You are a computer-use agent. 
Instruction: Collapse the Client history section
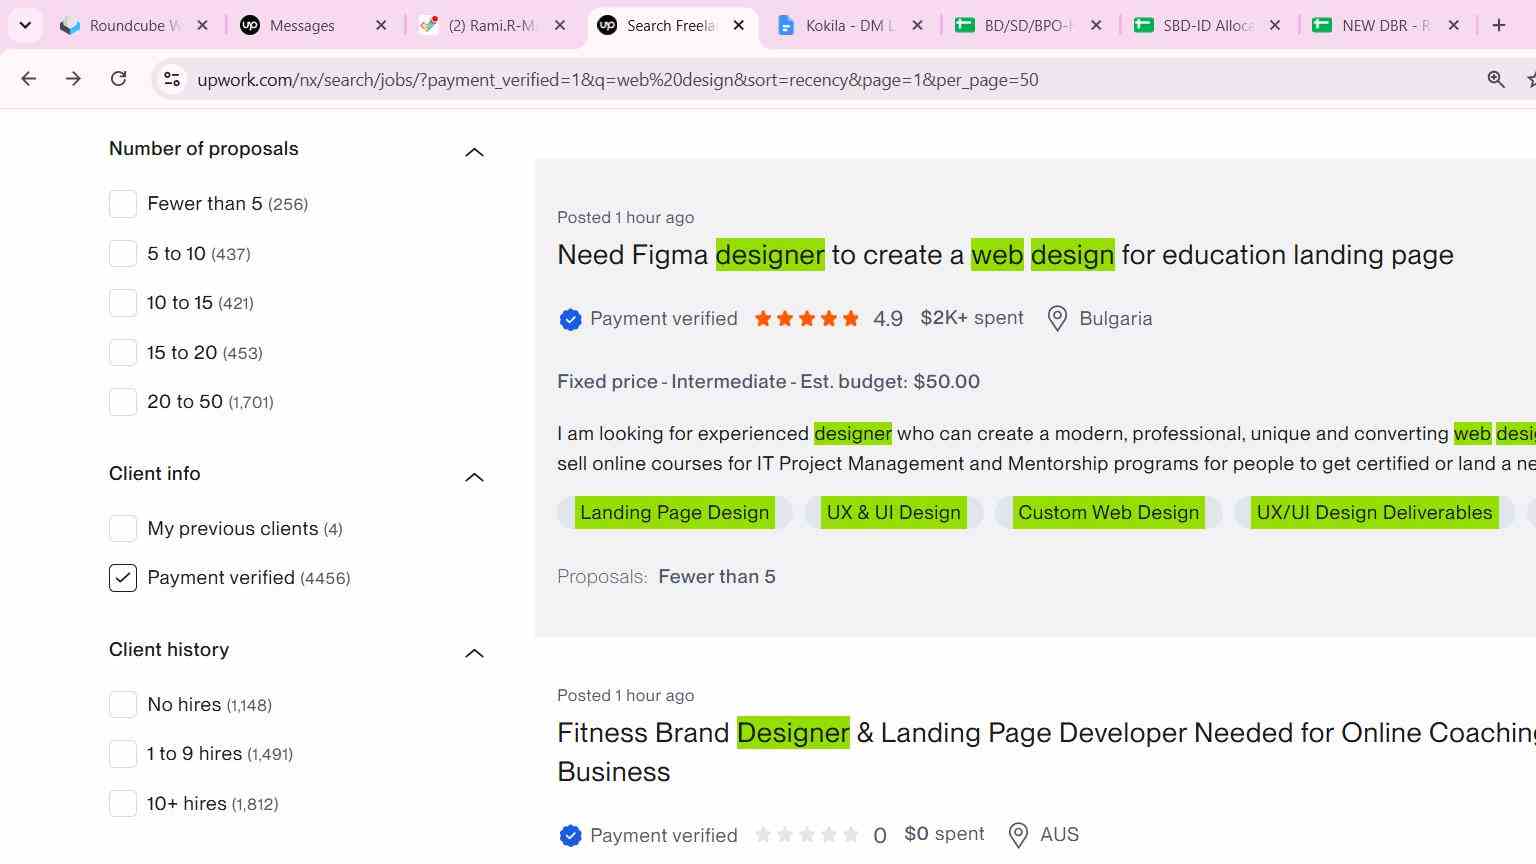click(x=474, y=653)
